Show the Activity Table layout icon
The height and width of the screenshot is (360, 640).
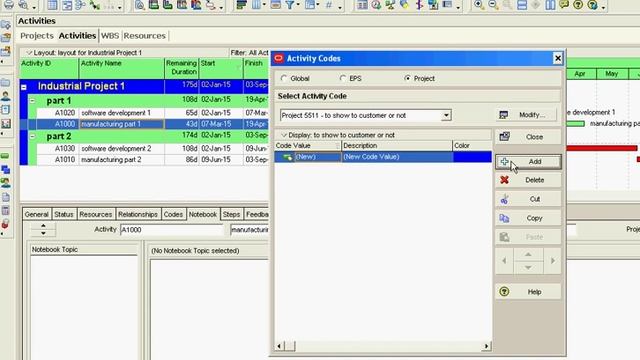pyautogui.click(x=52, y=5)
